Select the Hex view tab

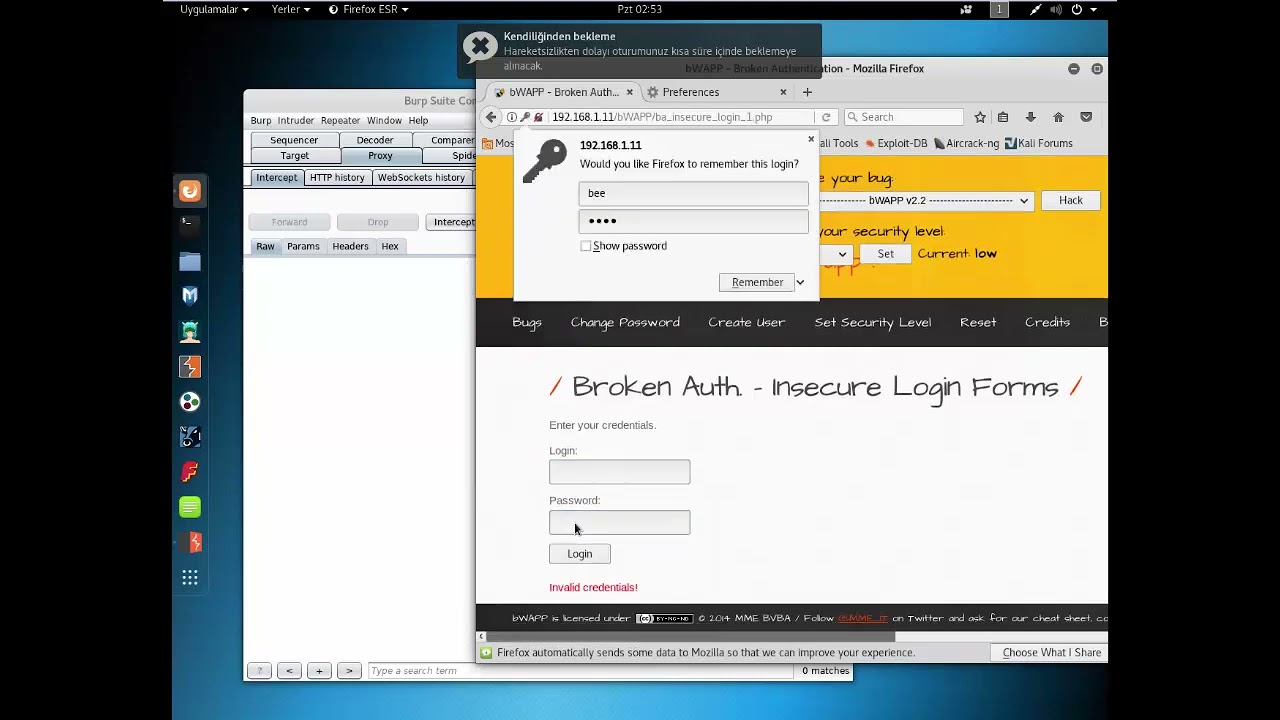pos(390,246)
